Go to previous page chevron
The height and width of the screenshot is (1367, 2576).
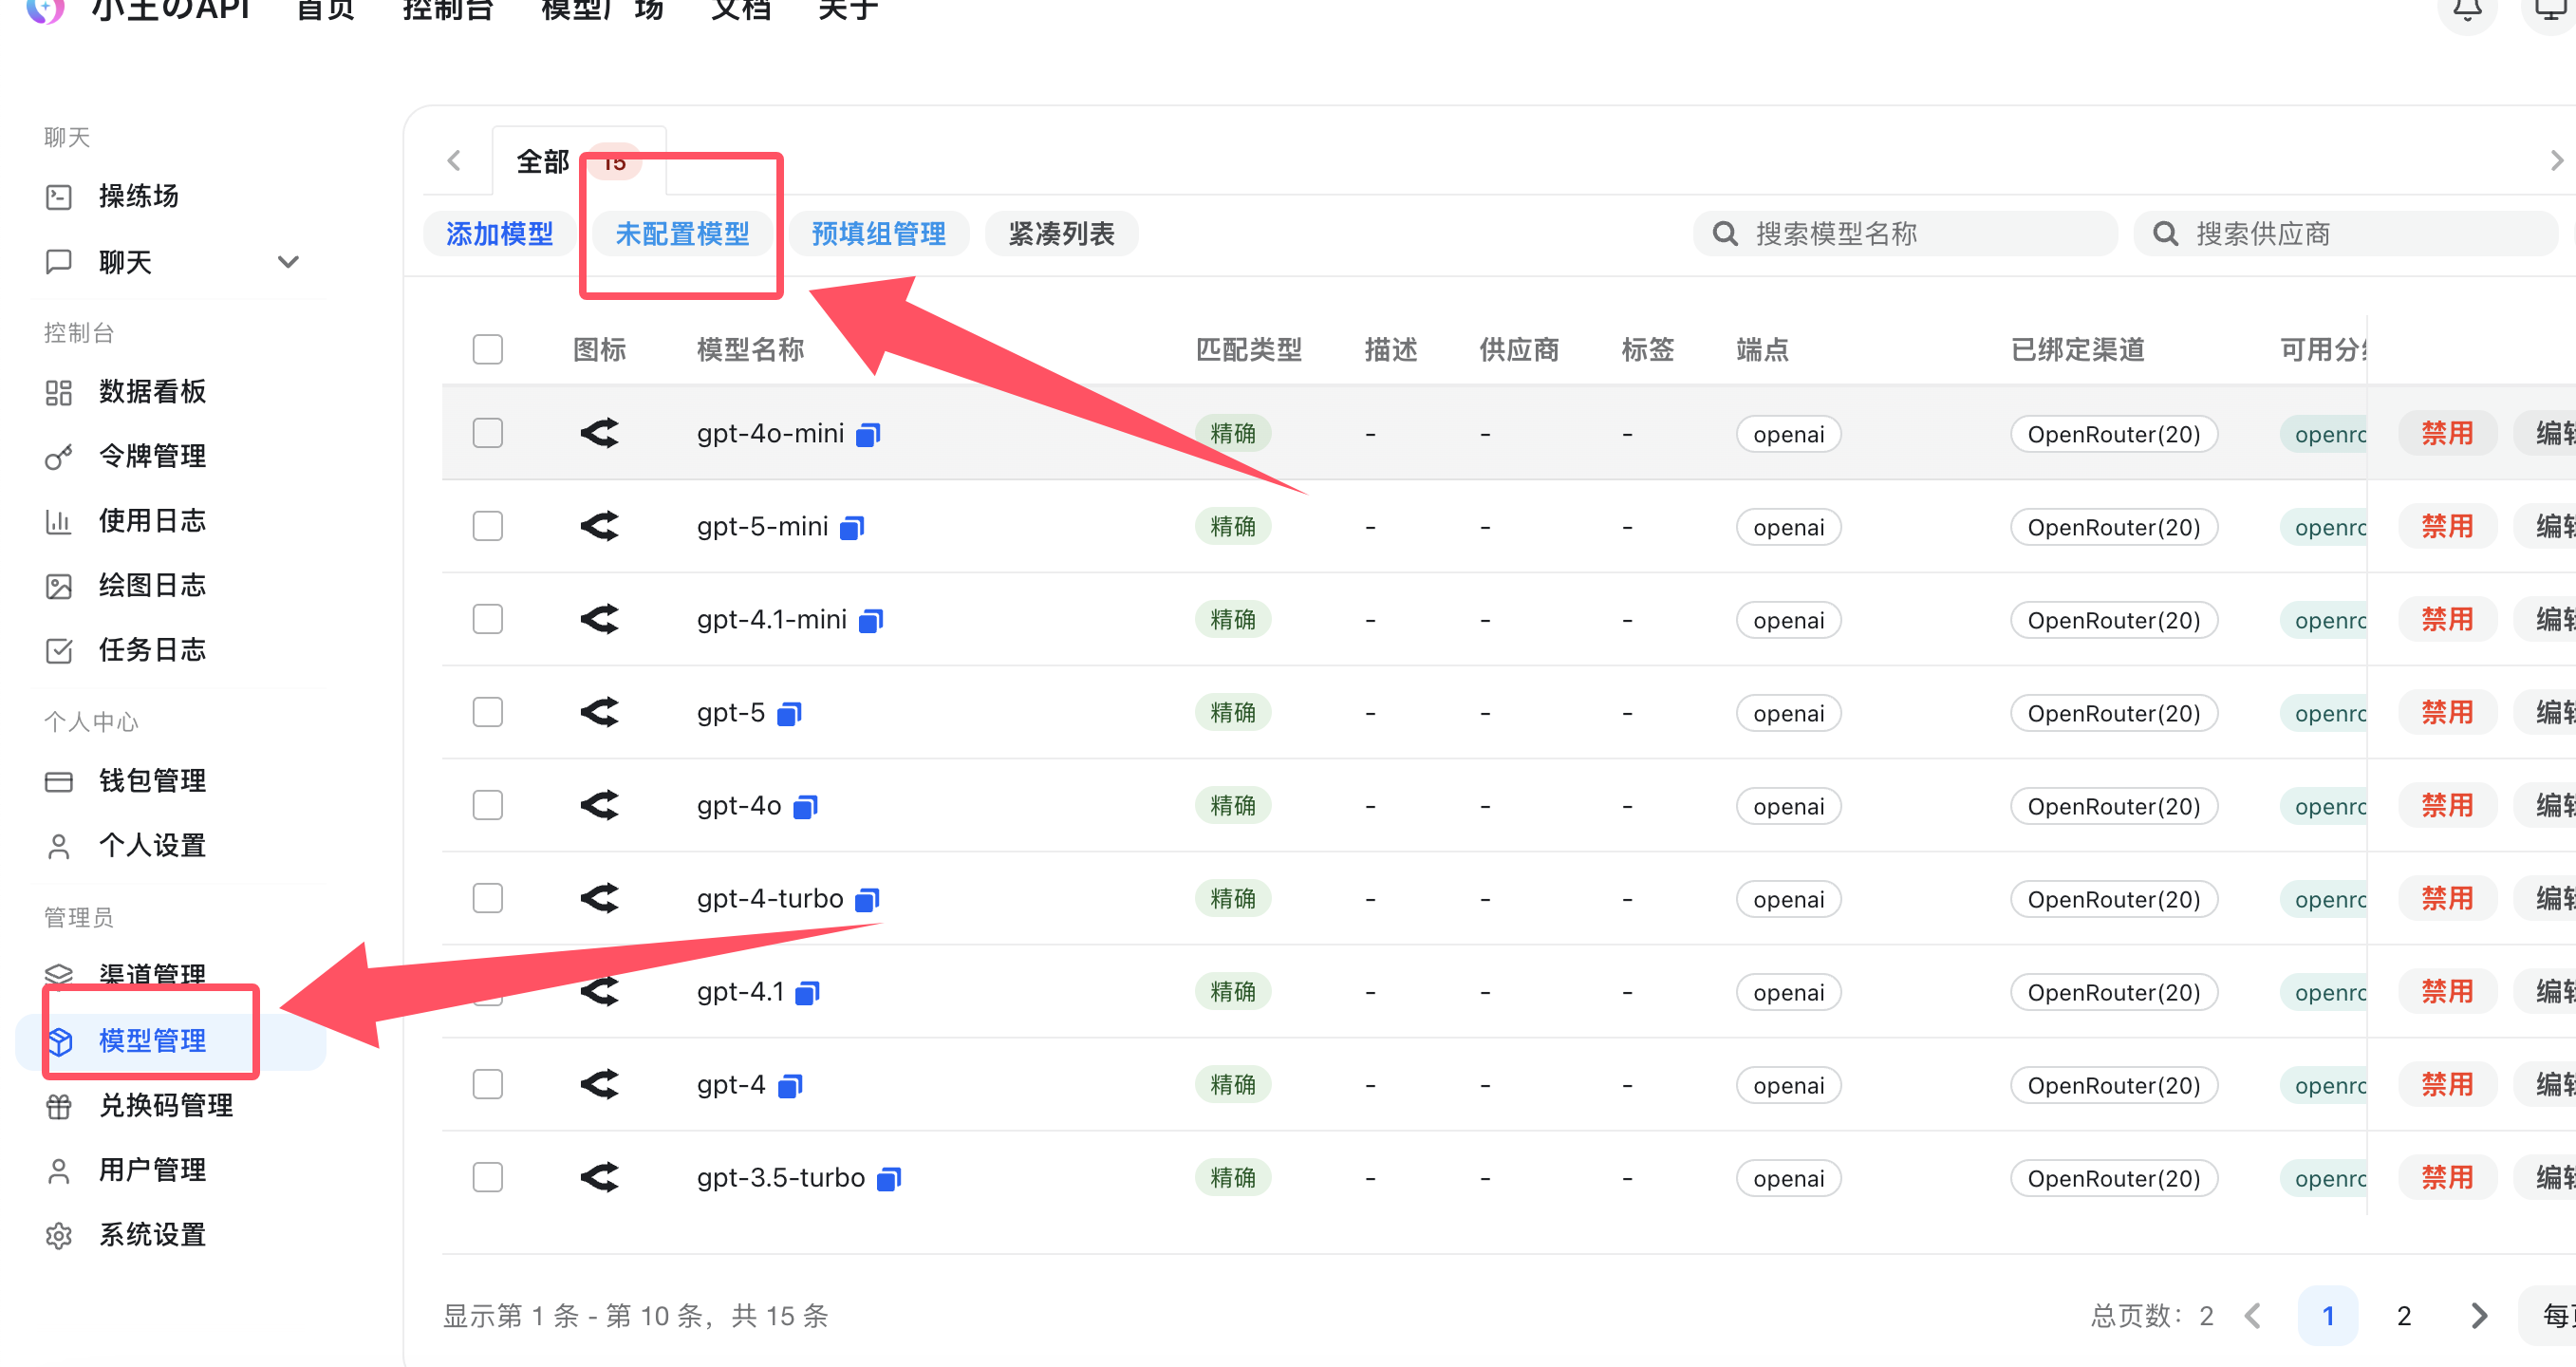tap(2253, 1315)
